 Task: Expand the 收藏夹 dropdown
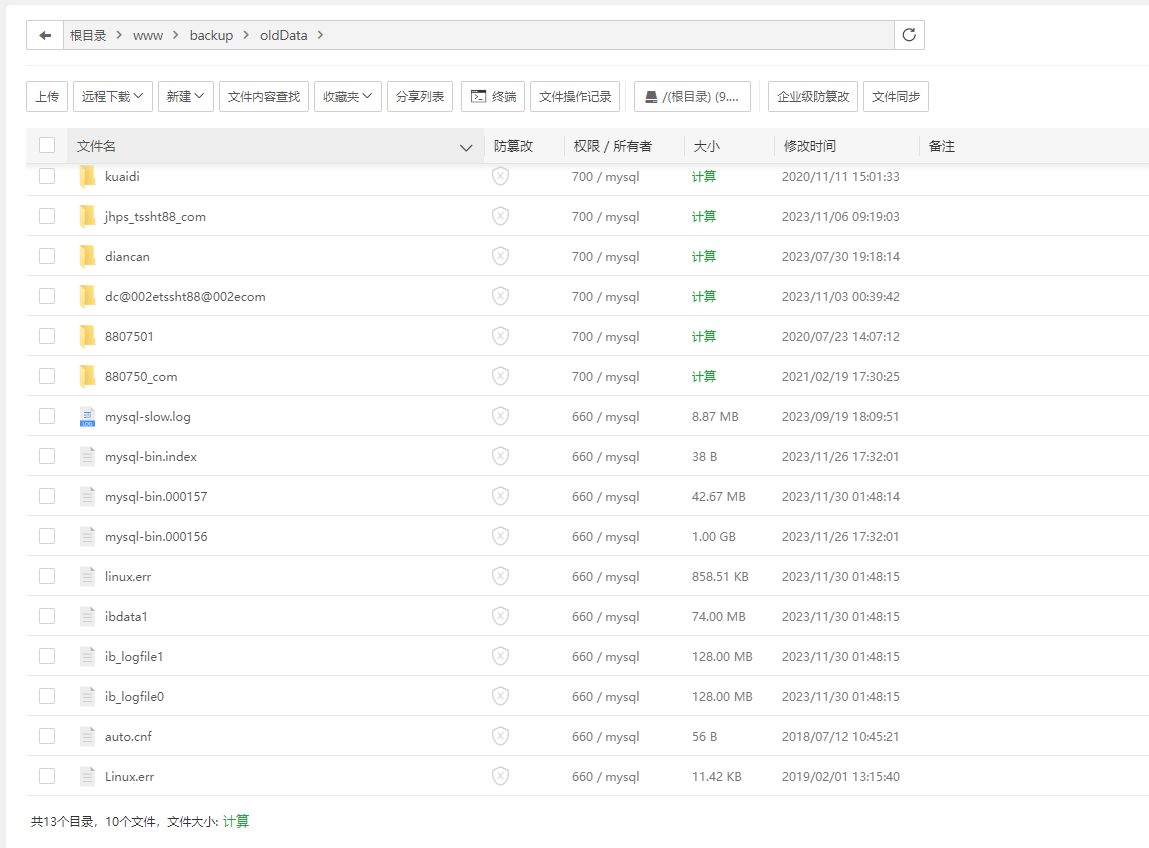pos(348,97)
